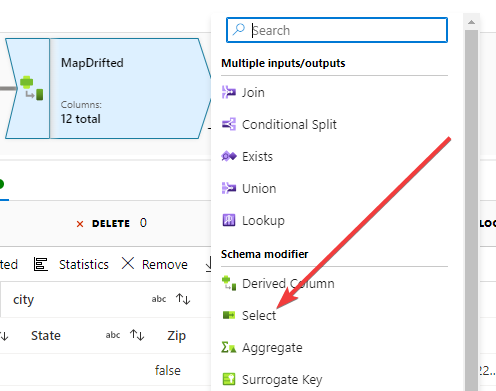This screenshot has height=391, width=496.
Task: Click the Remove button
Action: pos(155,264)
